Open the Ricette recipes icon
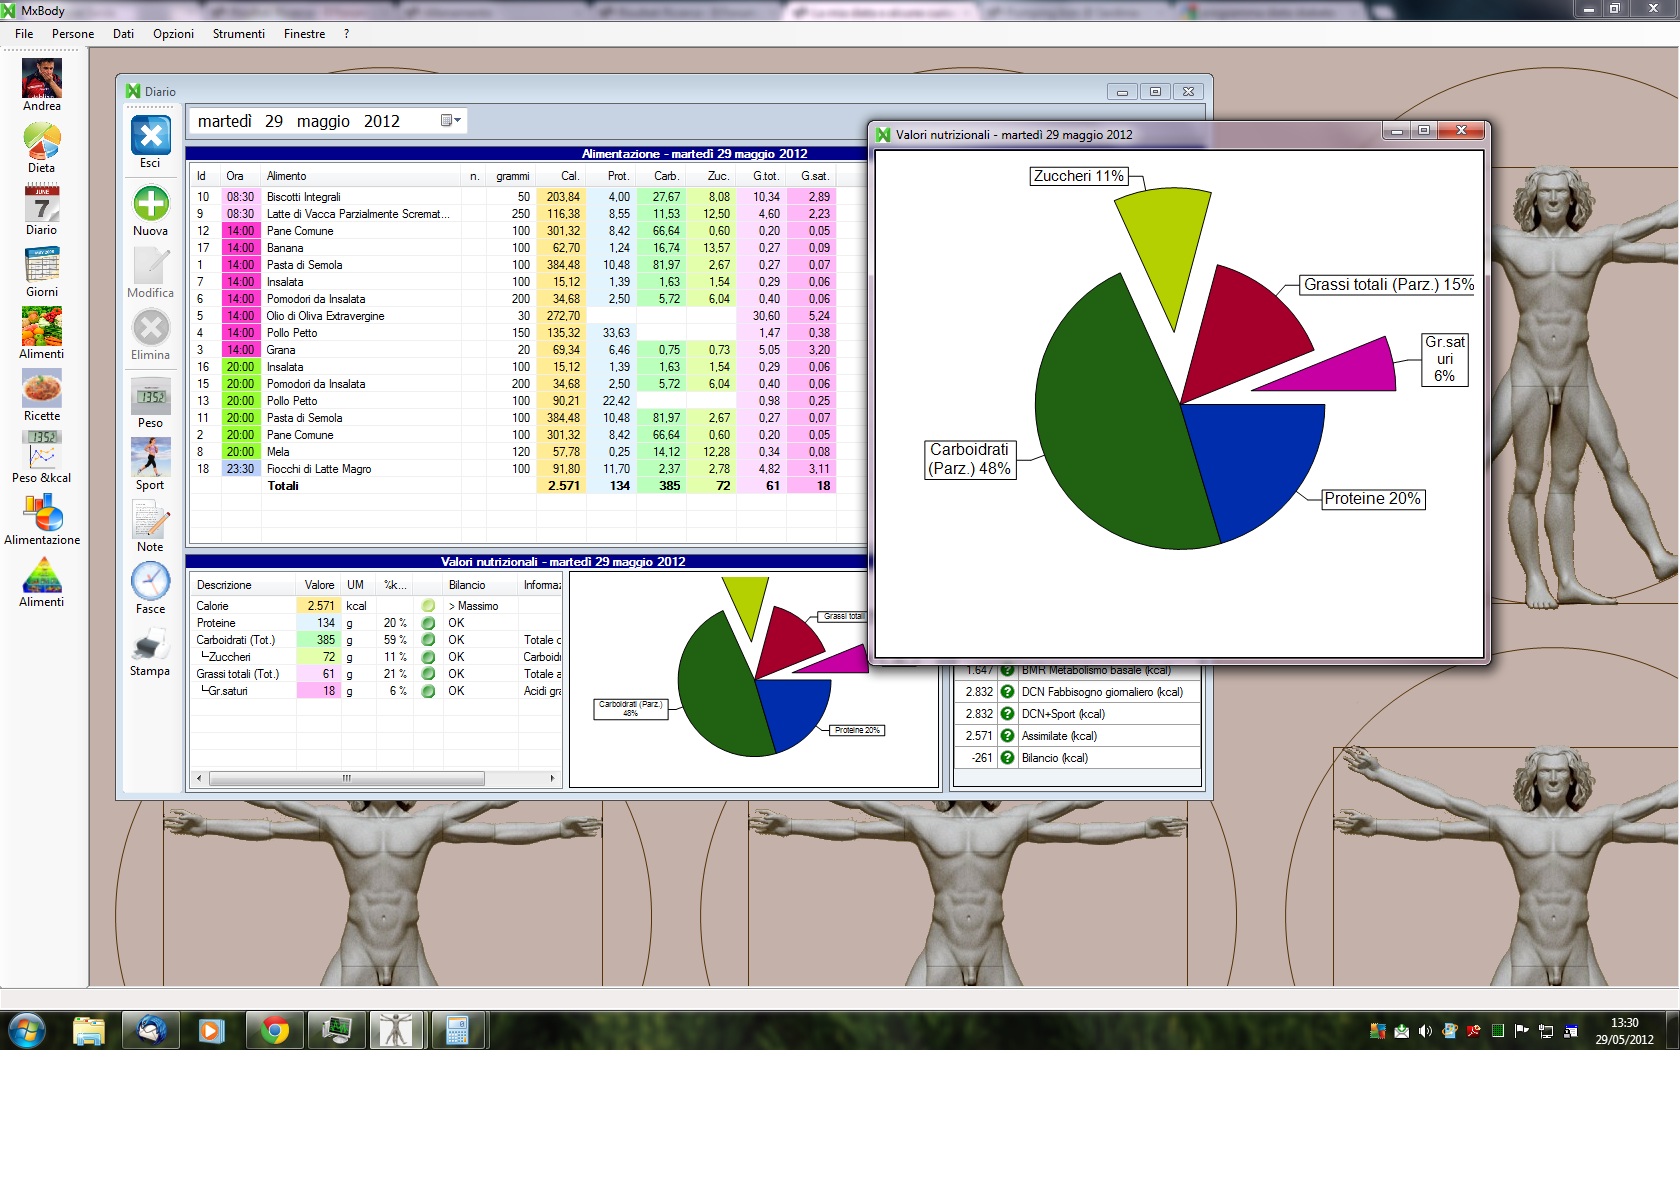 click(x=42, y=388)
